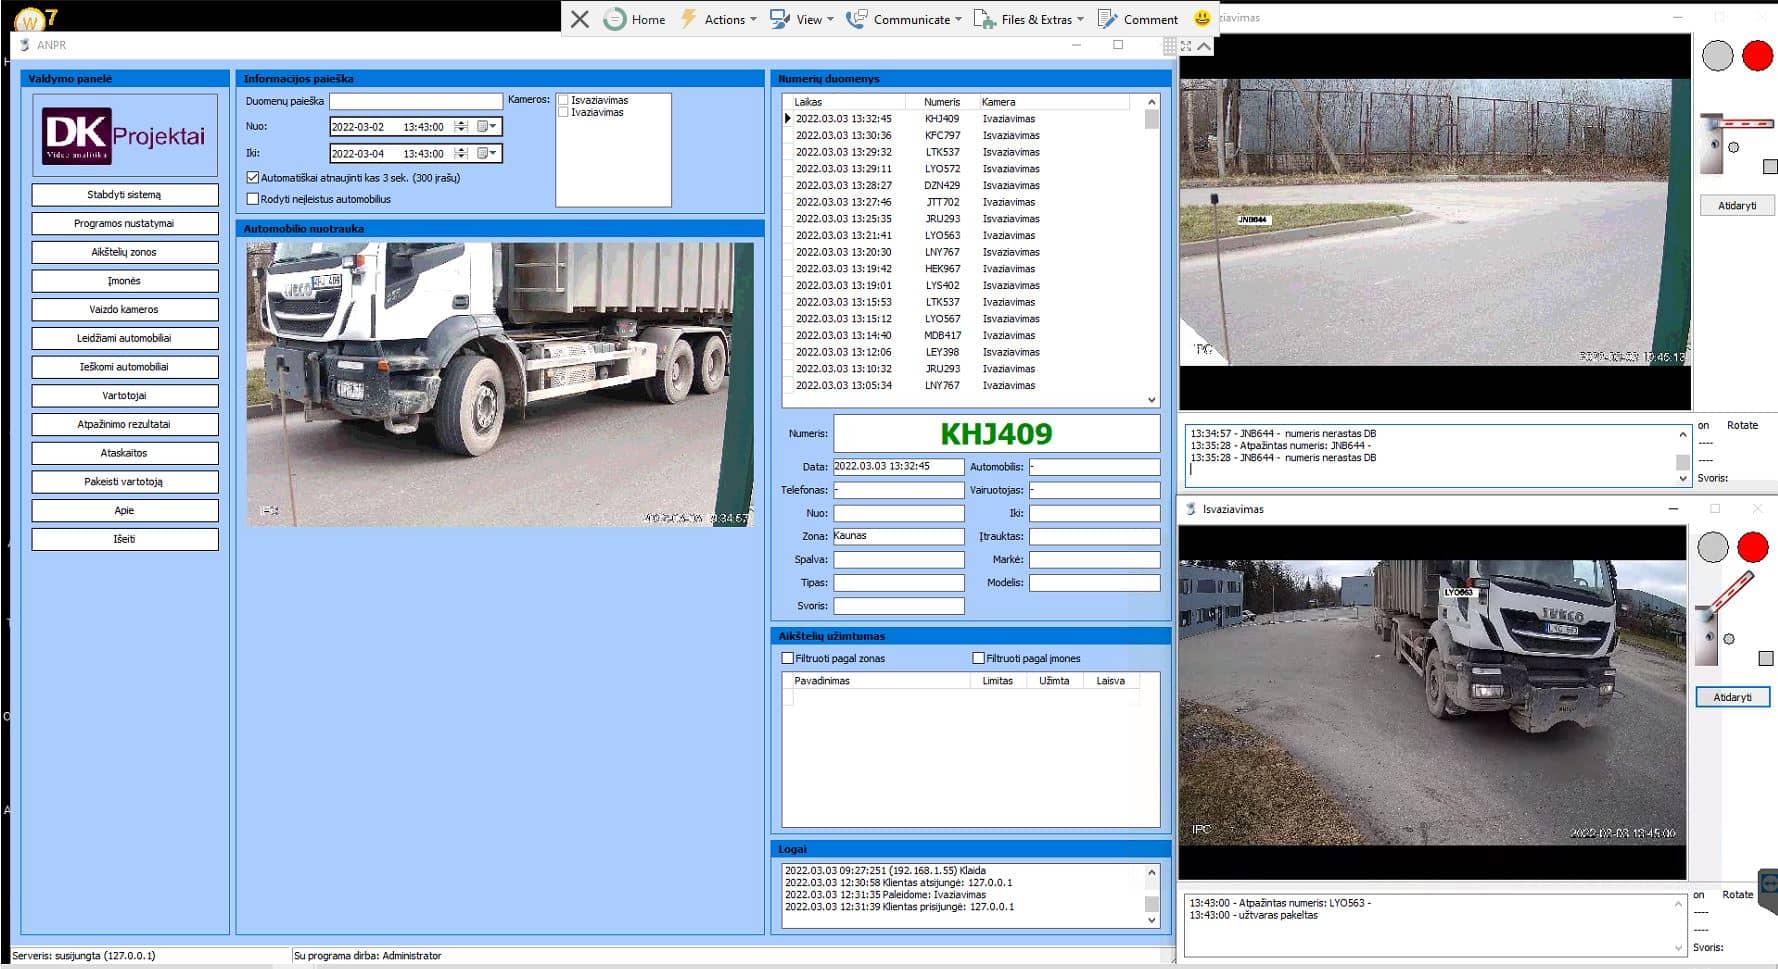
Task: Toggle the small square checkbox in Isvaziavimas window
Action: [x=1766, y=659]
